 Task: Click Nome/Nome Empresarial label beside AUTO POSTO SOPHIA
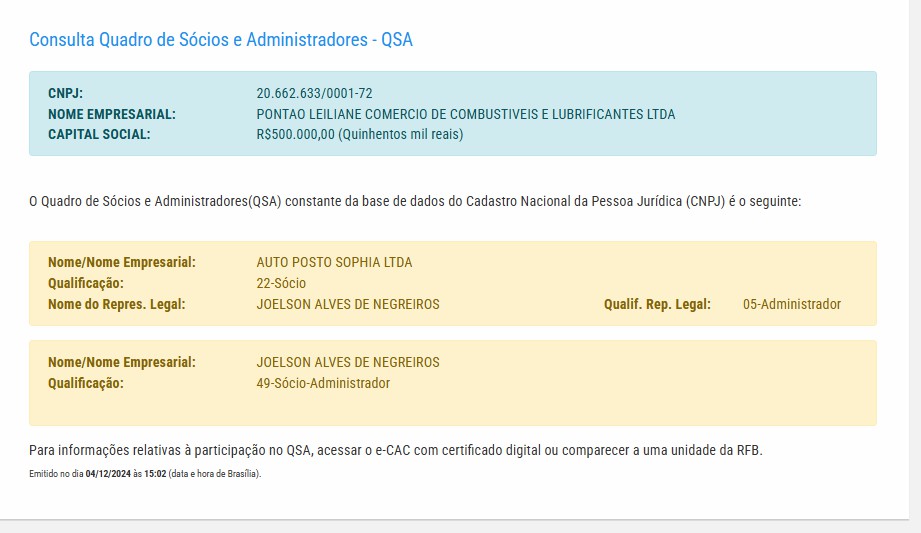tap(121, 263)
